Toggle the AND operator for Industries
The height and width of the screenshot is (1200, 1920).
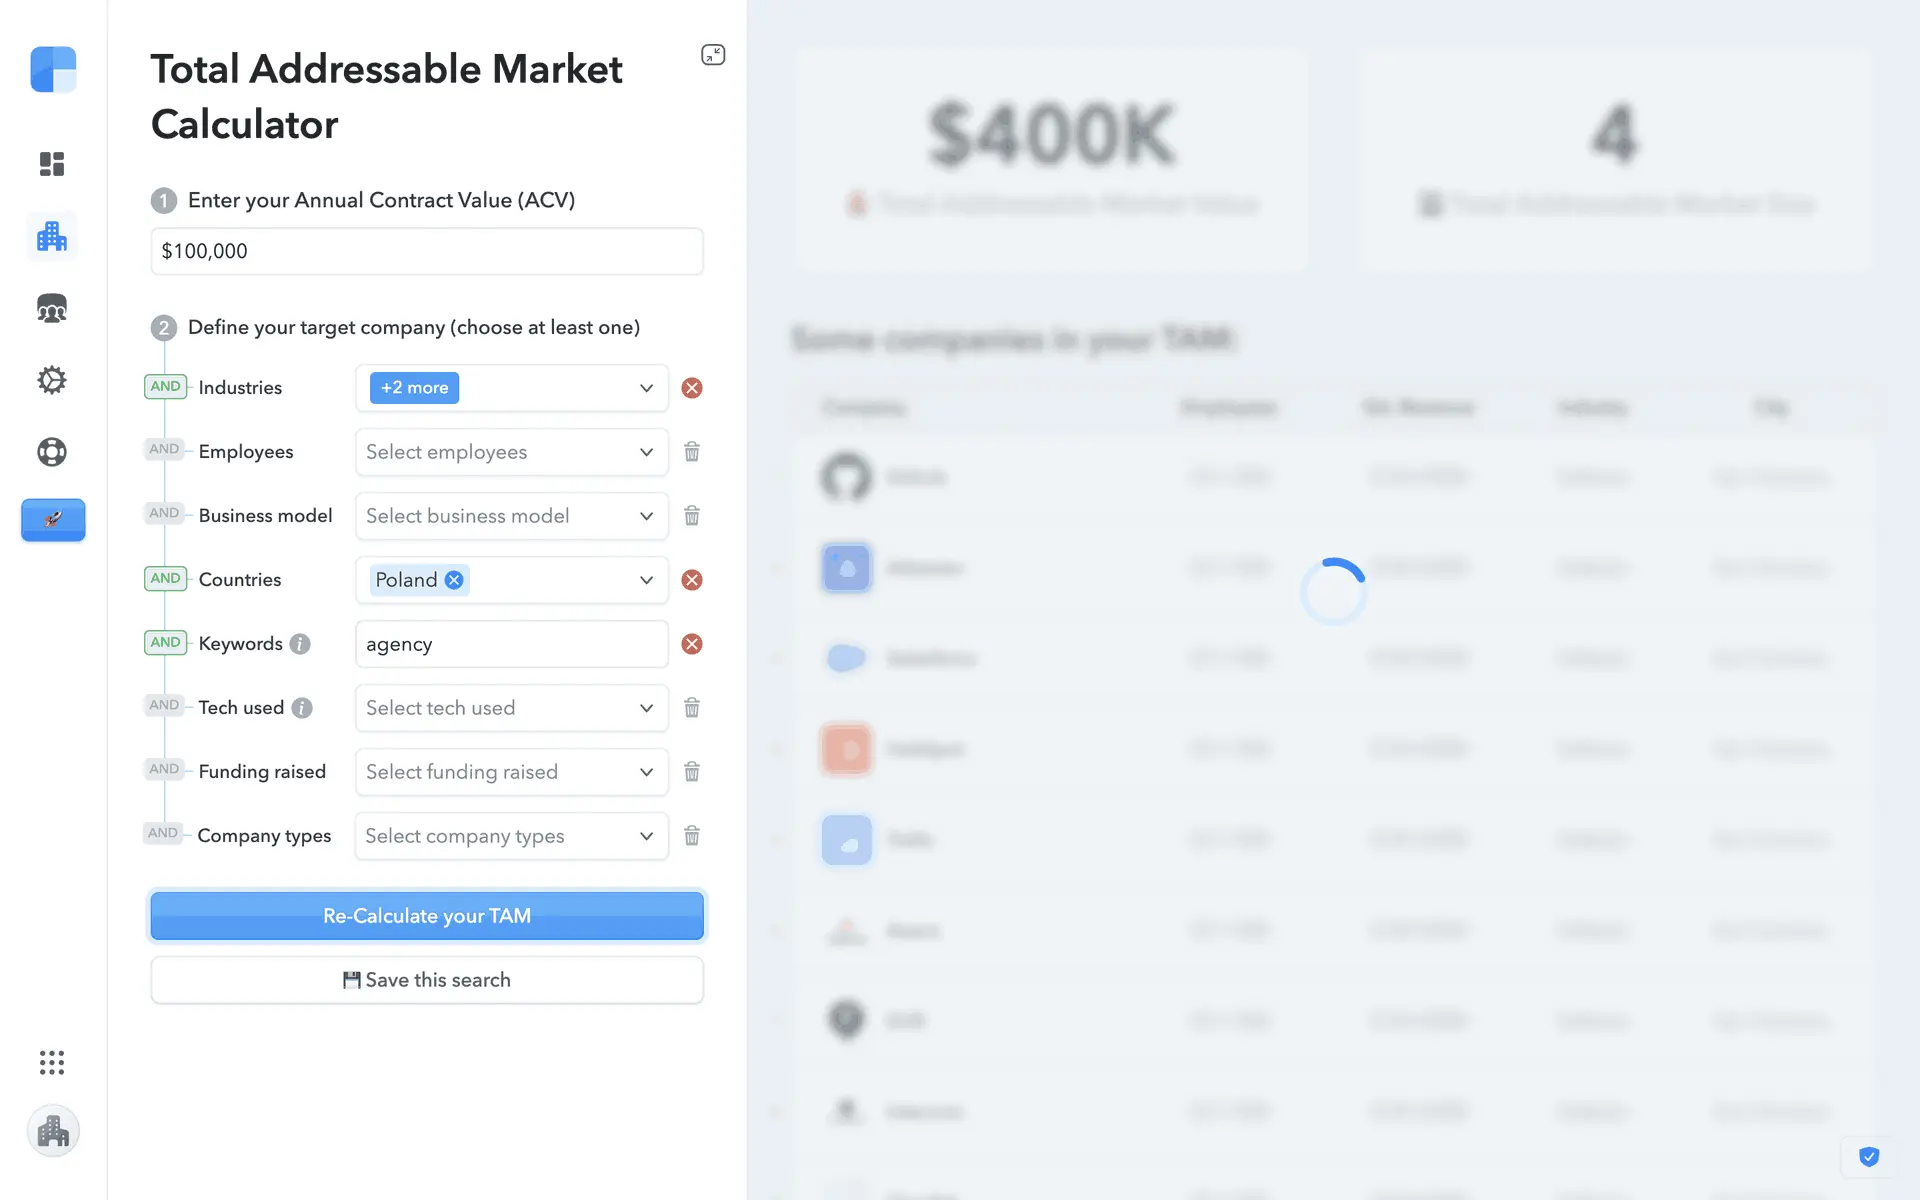165,387
